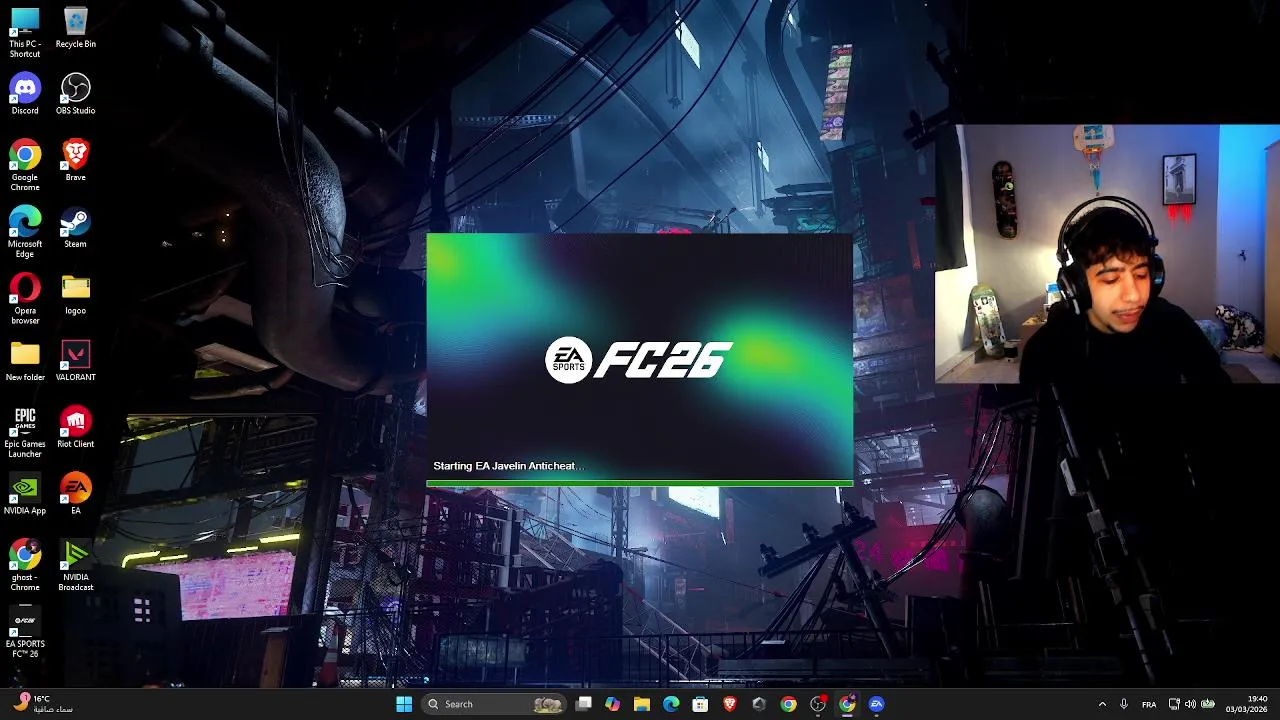Image resolution: width=1280 pixels, height=720 pixels.
Task: Click the microphone tray icon
Action: coord(1124,704)
